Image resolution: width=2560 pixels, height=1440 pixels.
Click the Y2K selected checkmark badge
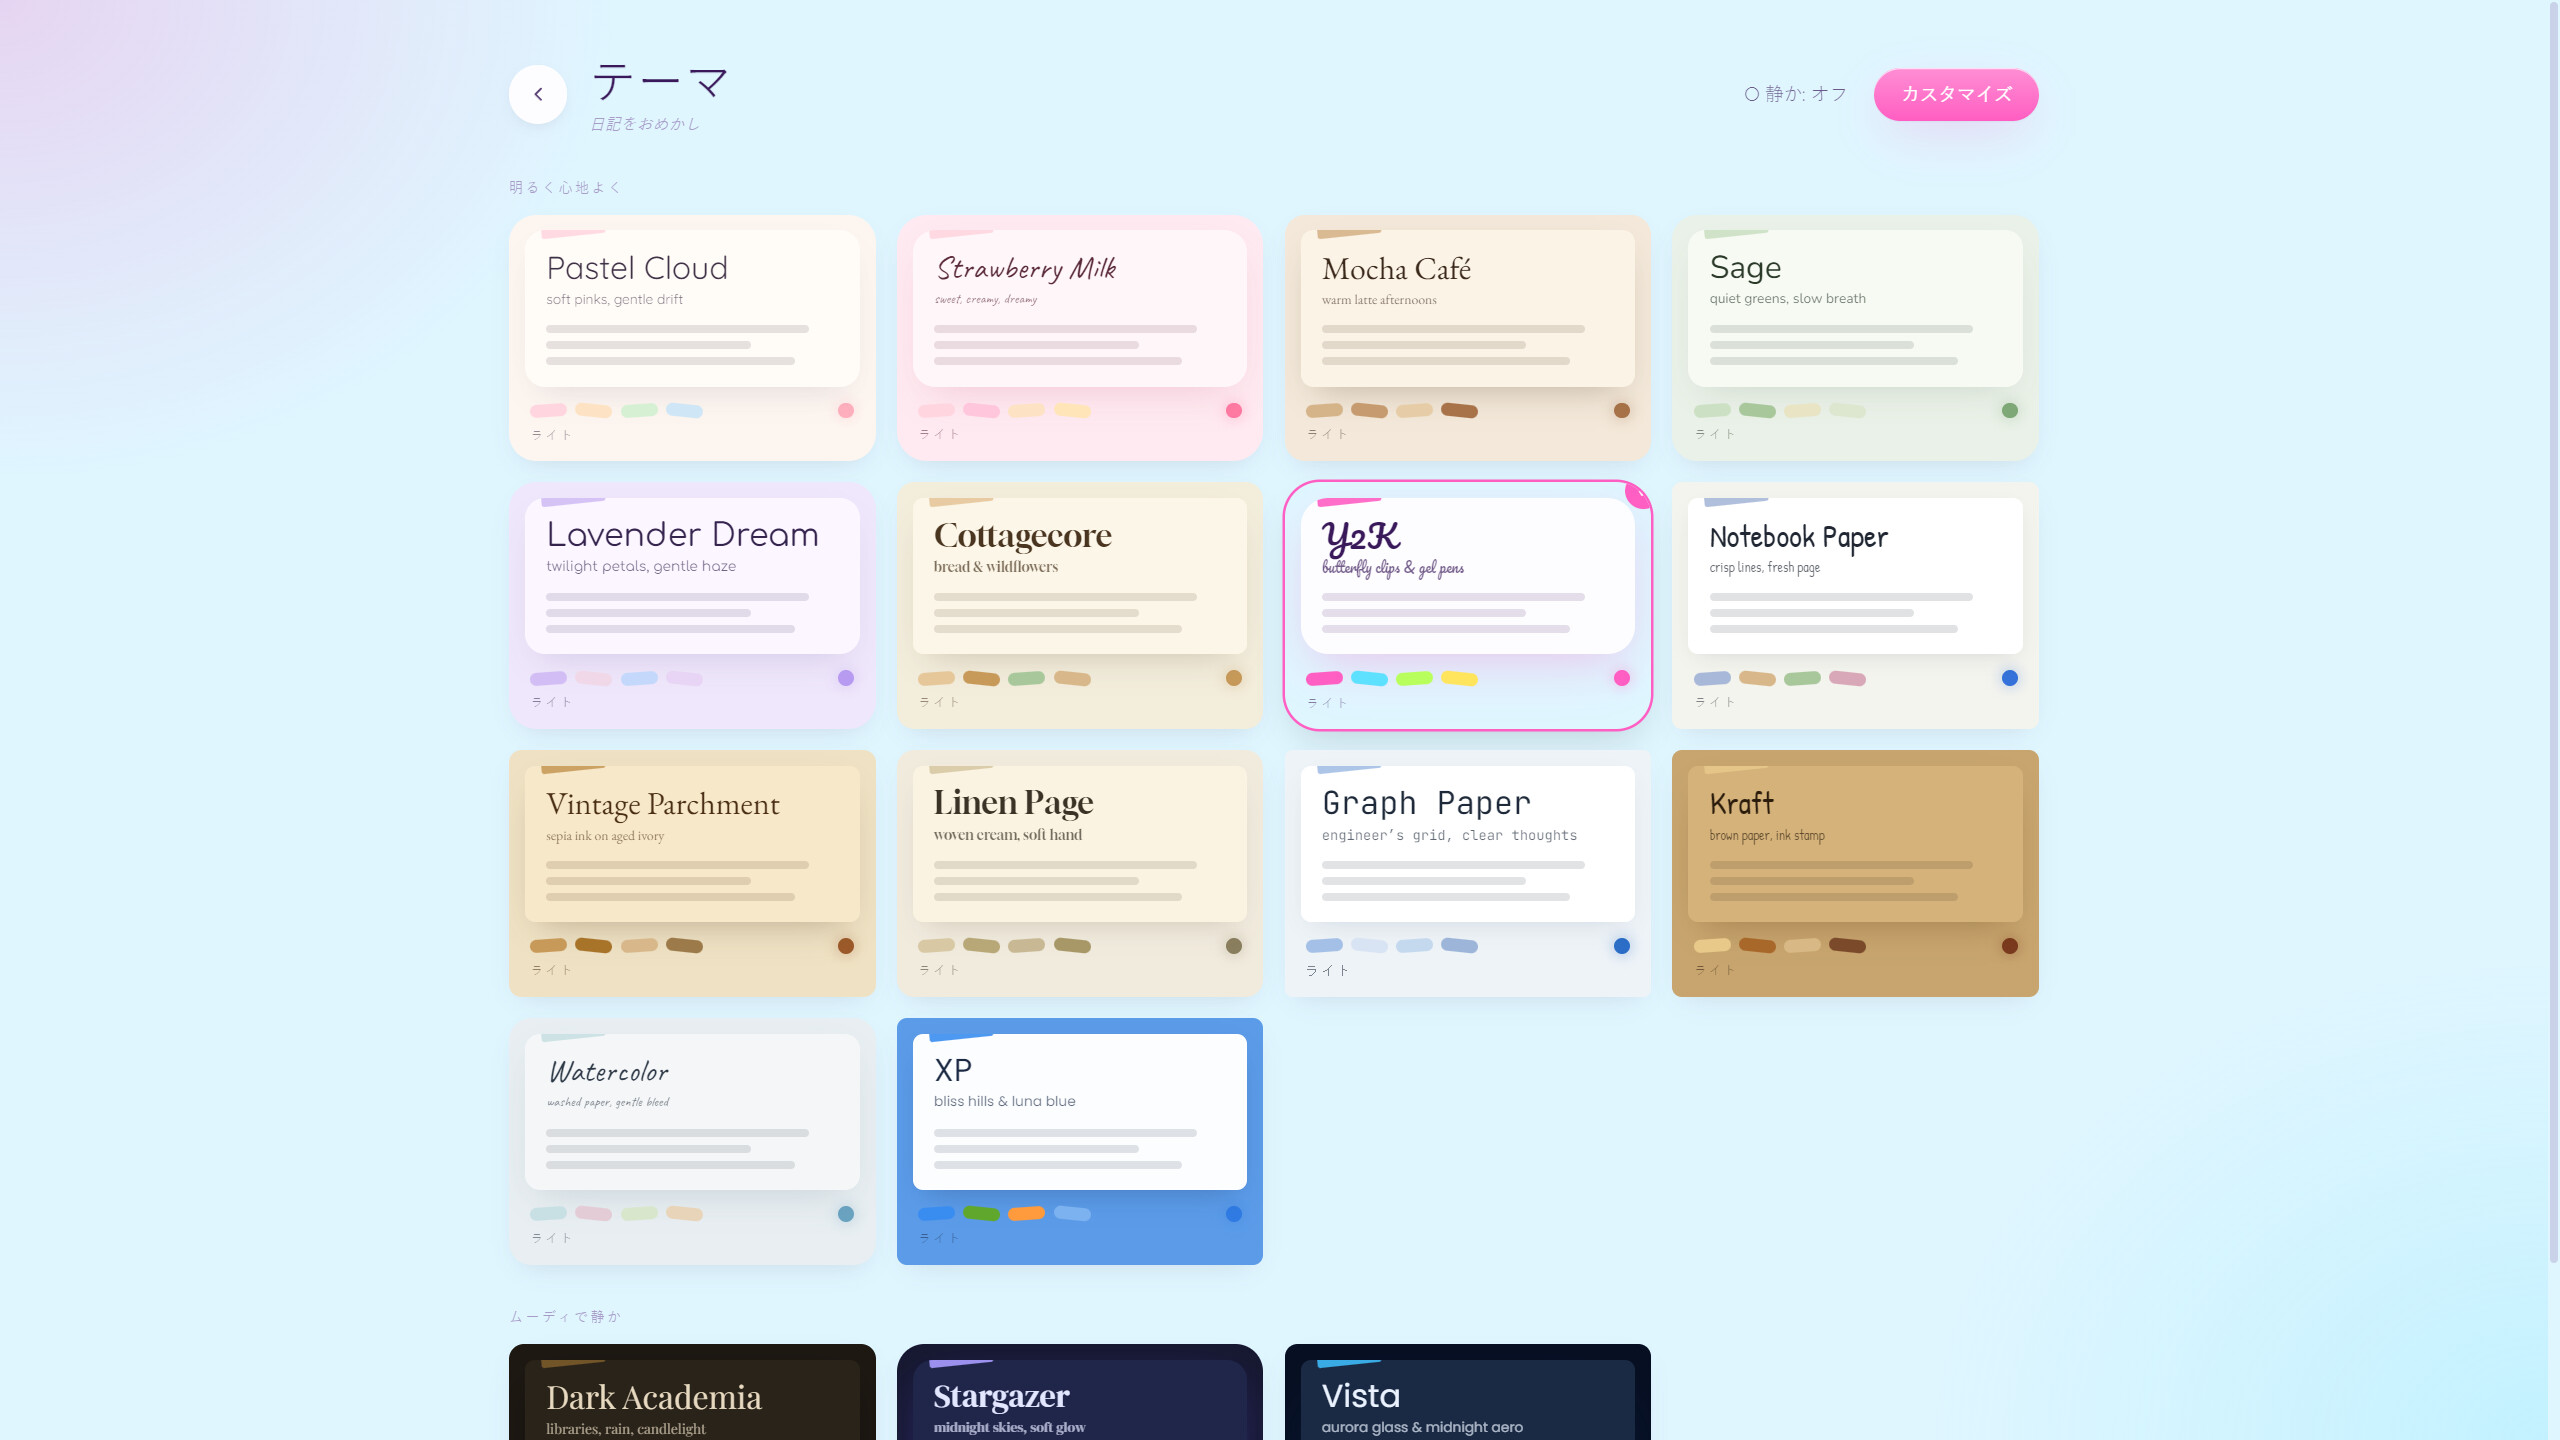click(1638, 494)
